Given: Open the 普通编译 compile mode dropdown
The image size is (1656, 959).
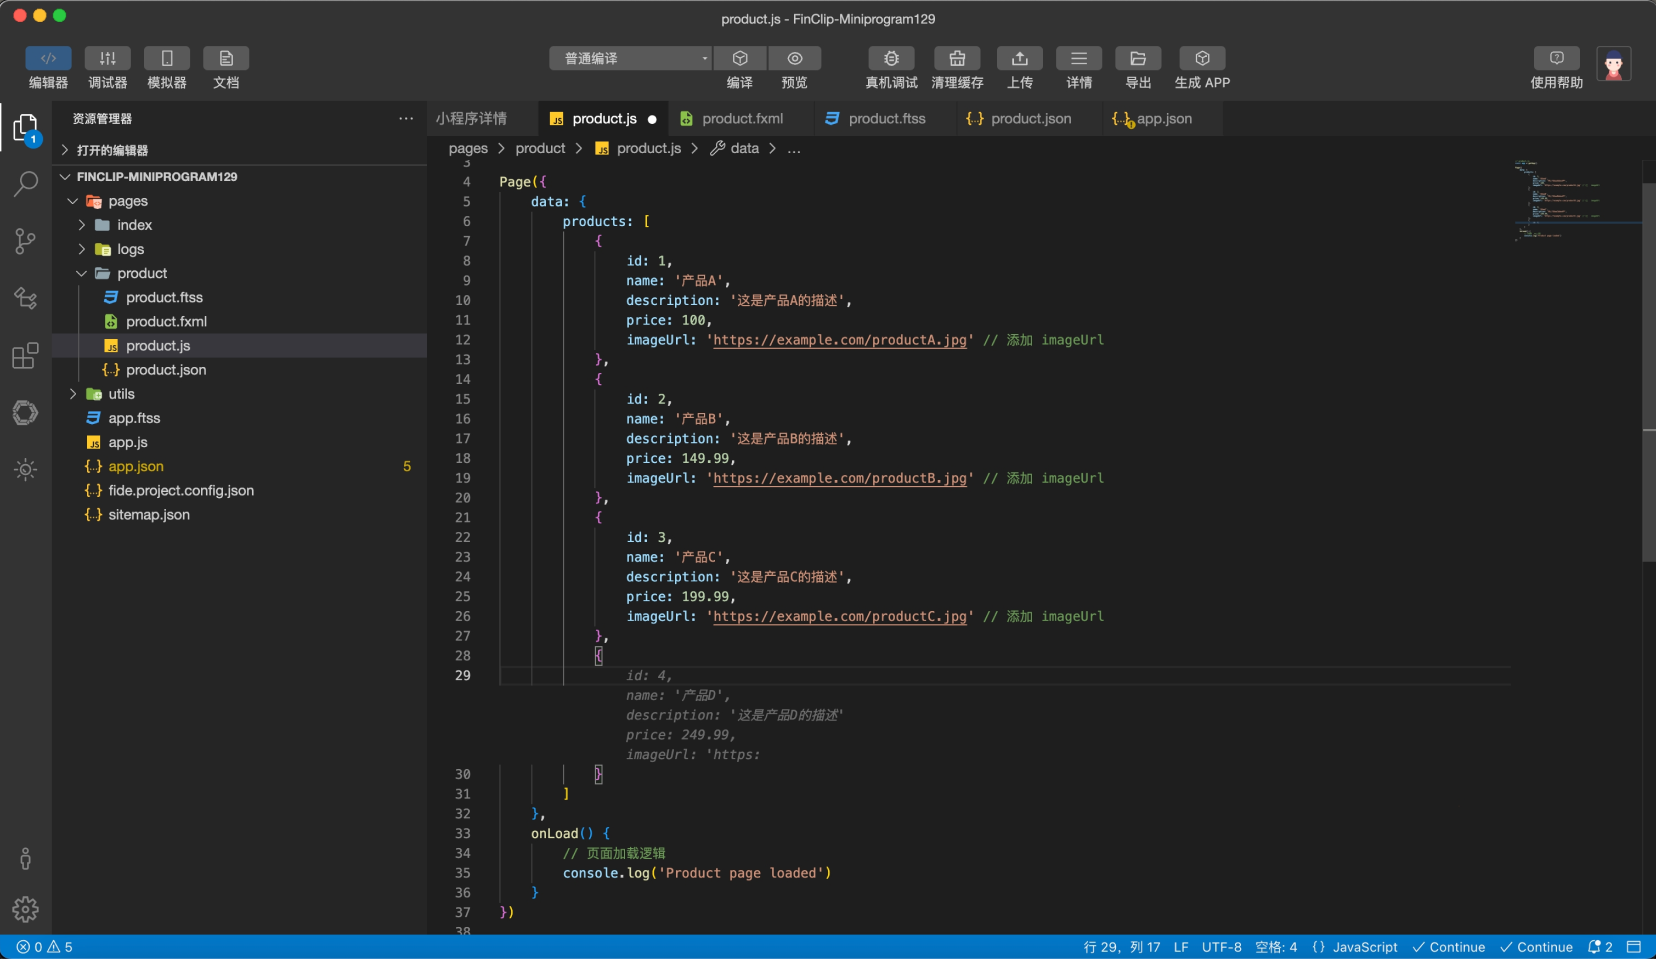Looking at the screenshot, I should [630, 59].
